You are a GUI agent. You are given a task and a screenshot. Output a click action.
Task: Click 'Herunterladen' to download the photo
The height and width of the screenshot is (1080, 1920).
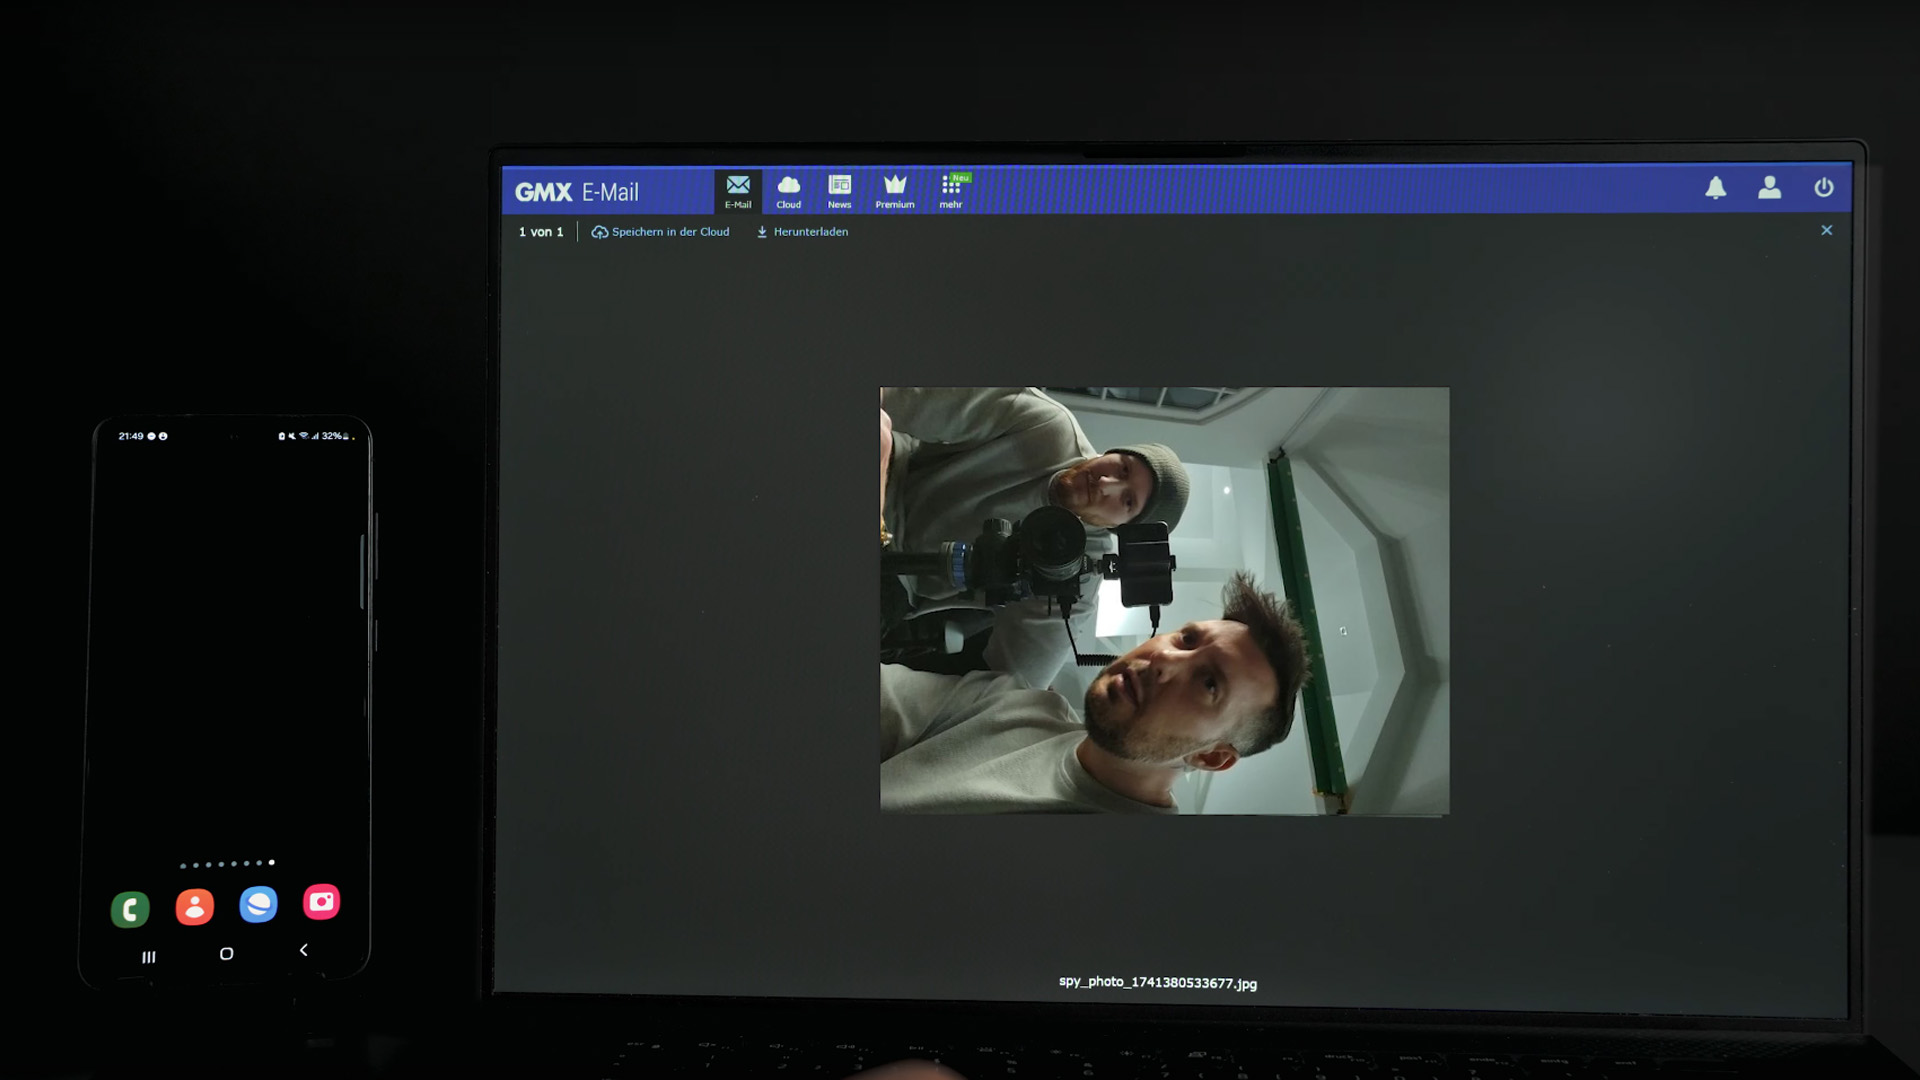point(802,232)
